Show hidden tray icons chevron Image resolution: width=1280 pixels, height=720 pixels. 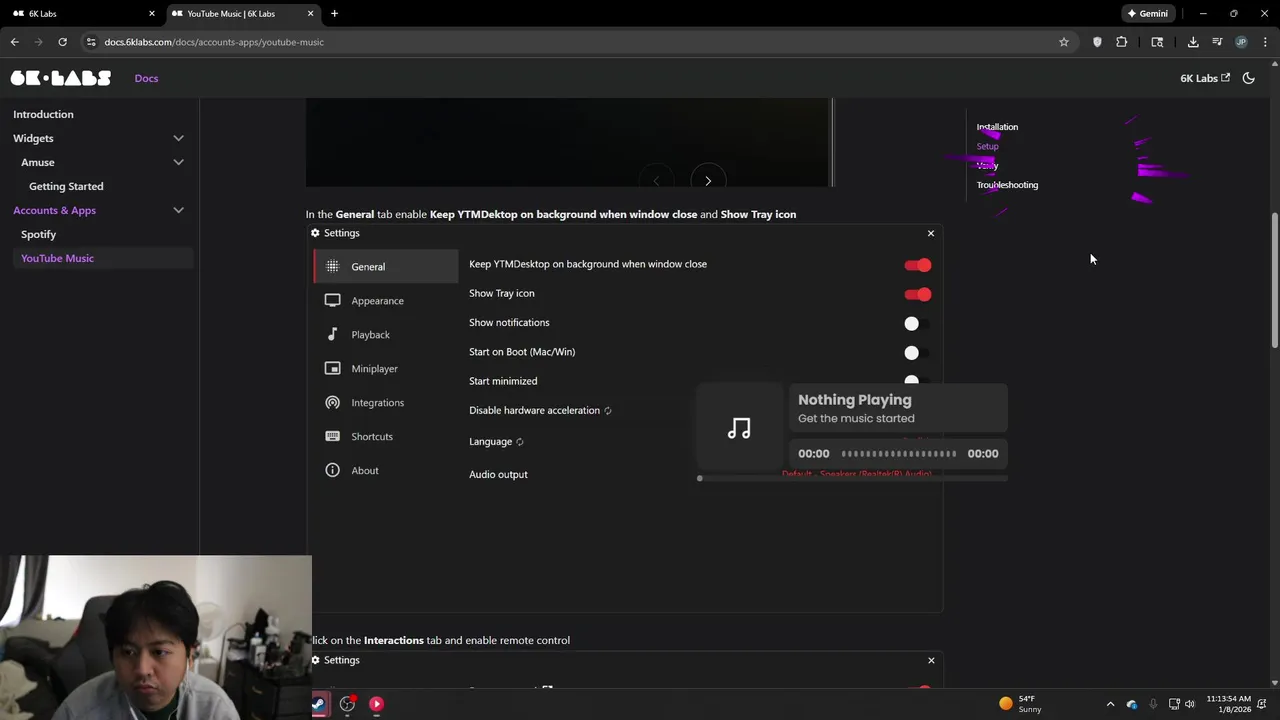[1110, 704]
